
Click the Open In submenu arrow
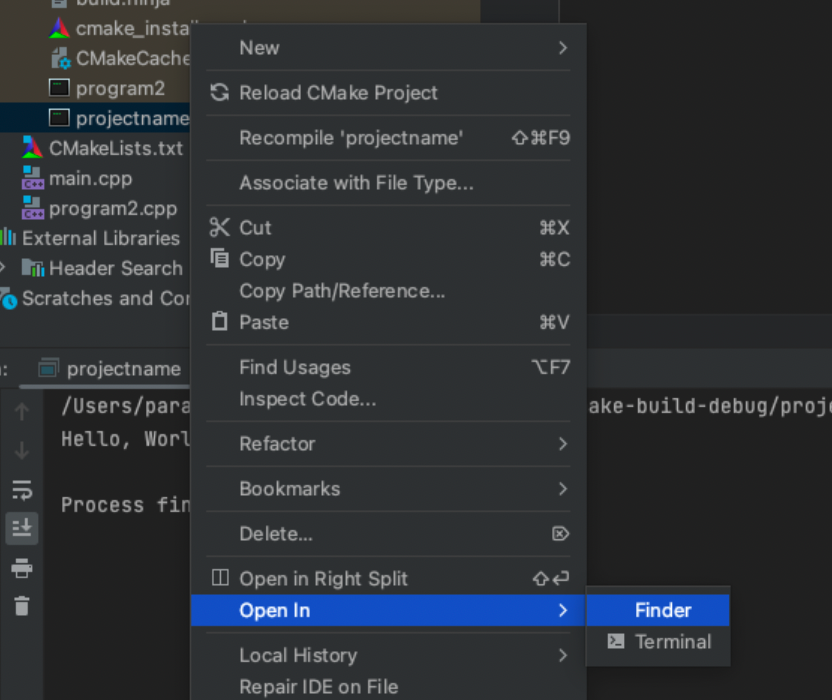tap(562, 610)
